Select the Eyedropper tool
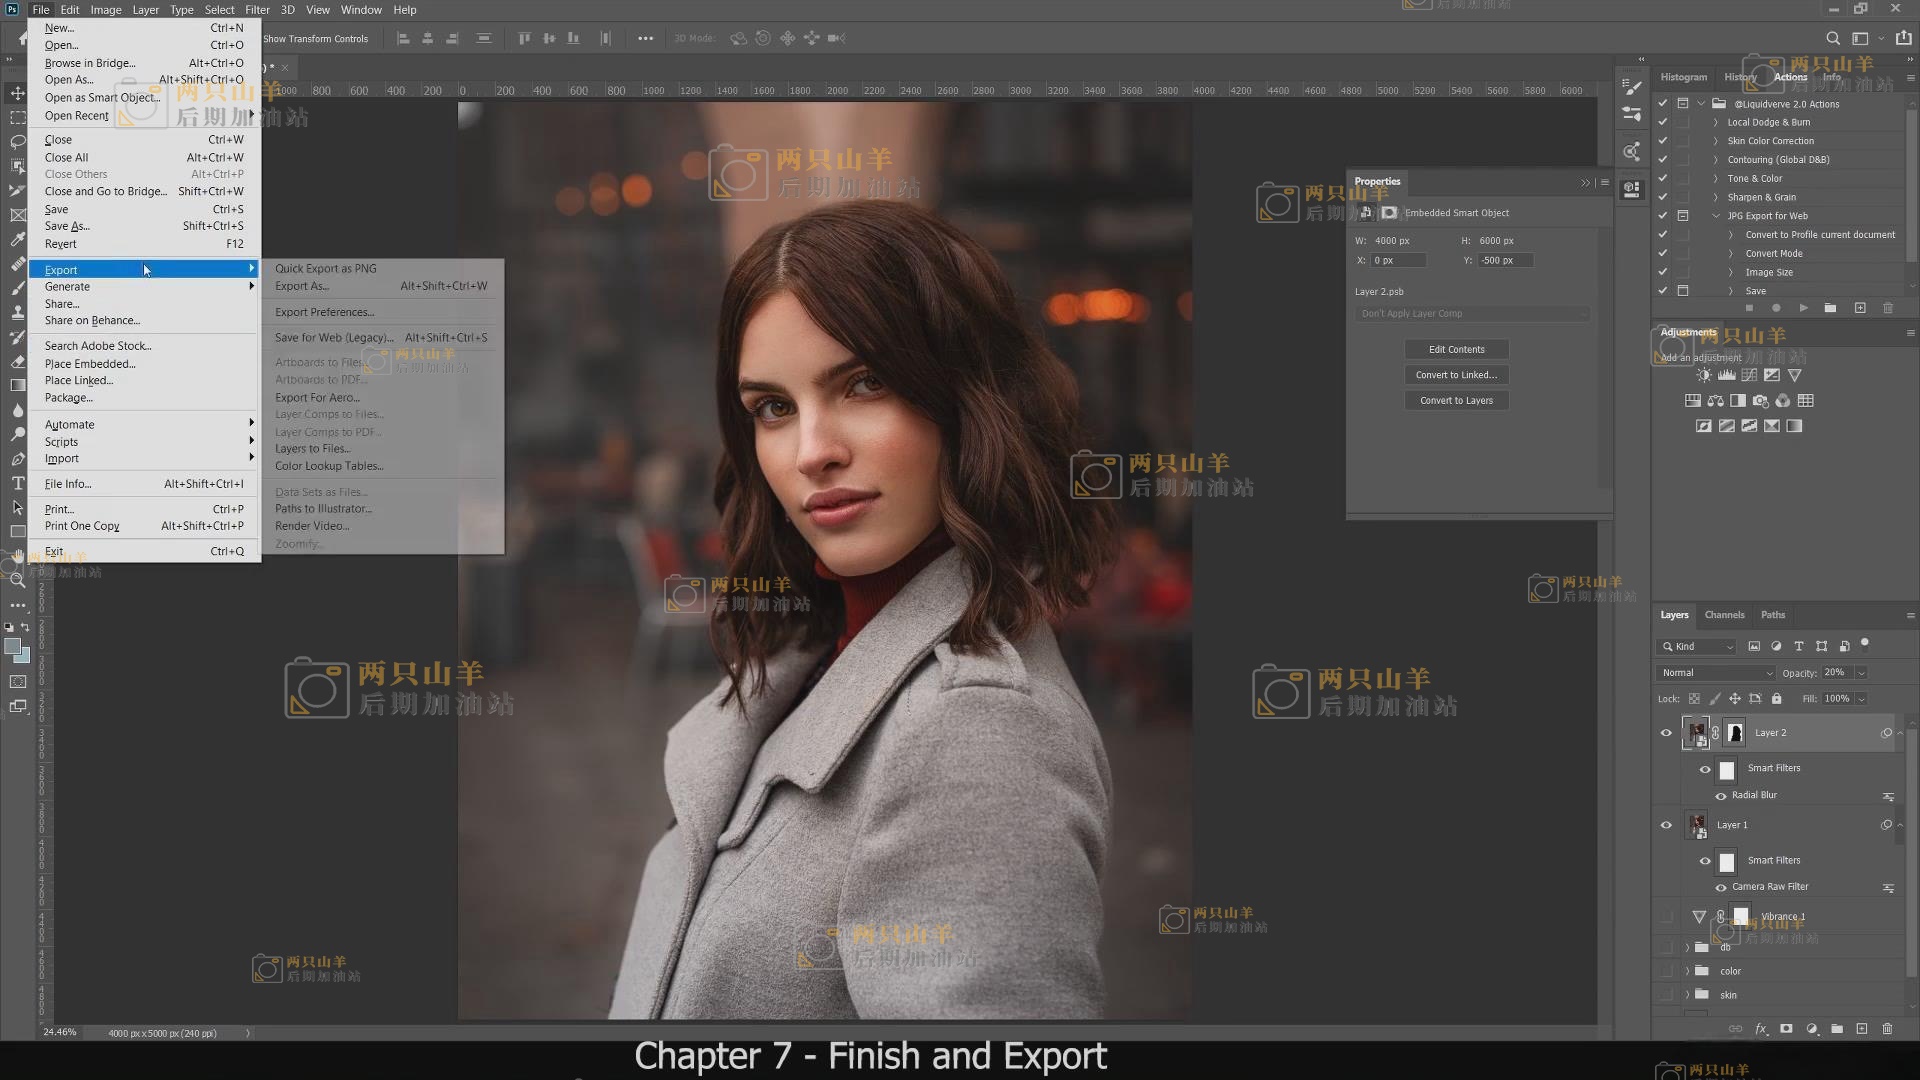The height and width of the screenshot is (1080, 1920). [18, 239]
